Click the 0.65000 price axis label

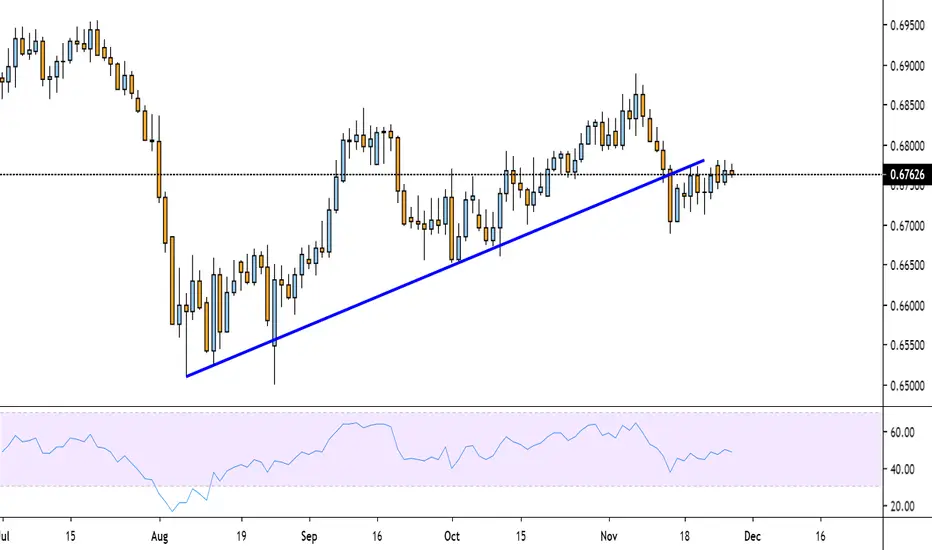point(908,385)
